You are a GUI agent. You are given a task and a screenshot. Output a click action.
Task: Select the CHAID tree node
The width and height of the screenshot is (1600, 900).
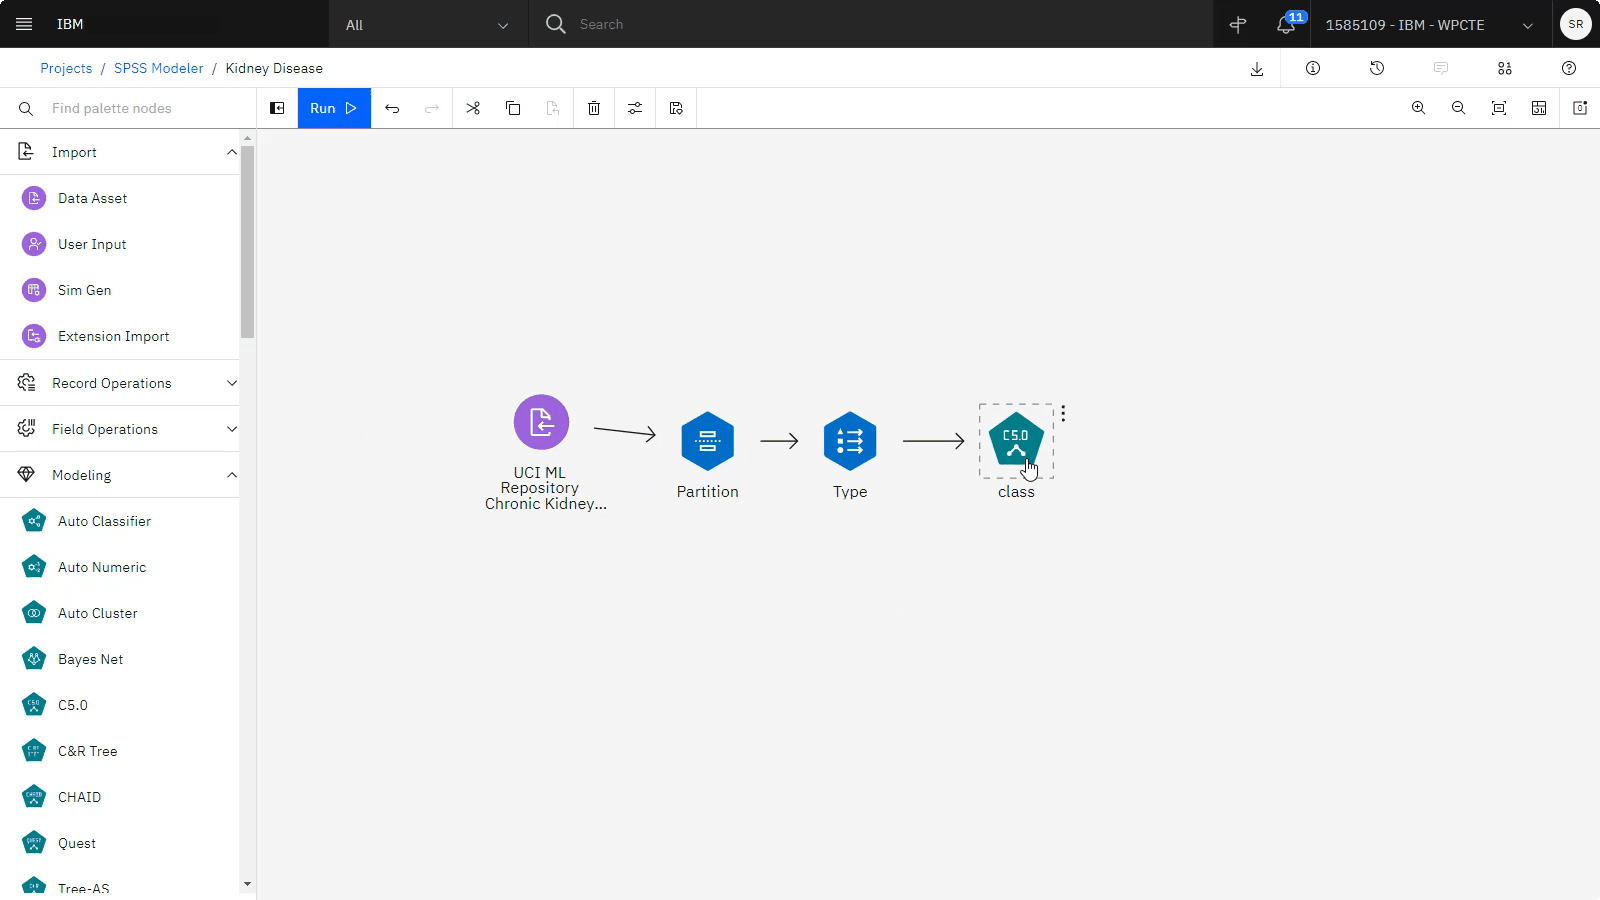click(x=79, y=797)
